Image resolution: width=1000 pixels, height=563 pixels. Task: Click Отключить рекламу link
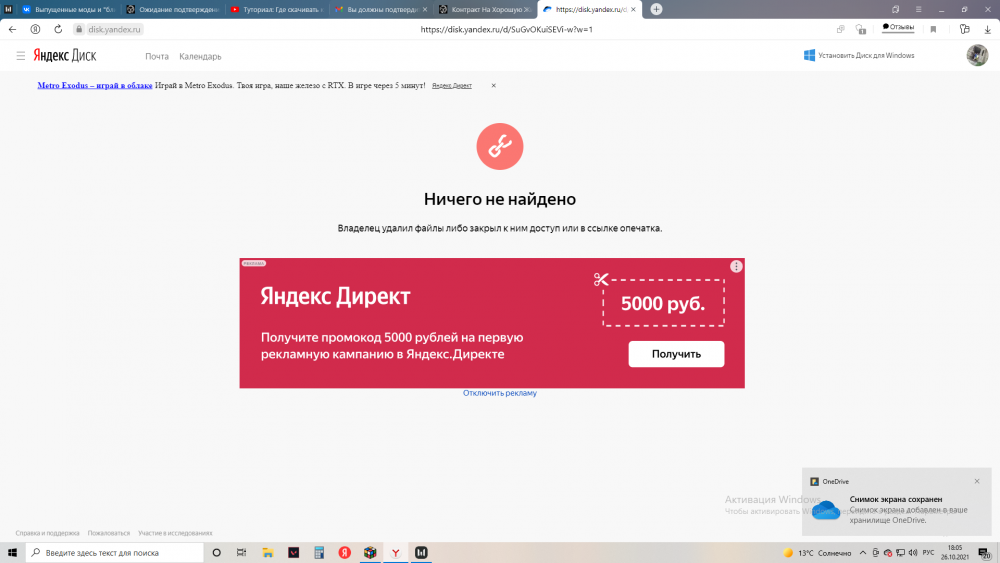pos(500,393)
